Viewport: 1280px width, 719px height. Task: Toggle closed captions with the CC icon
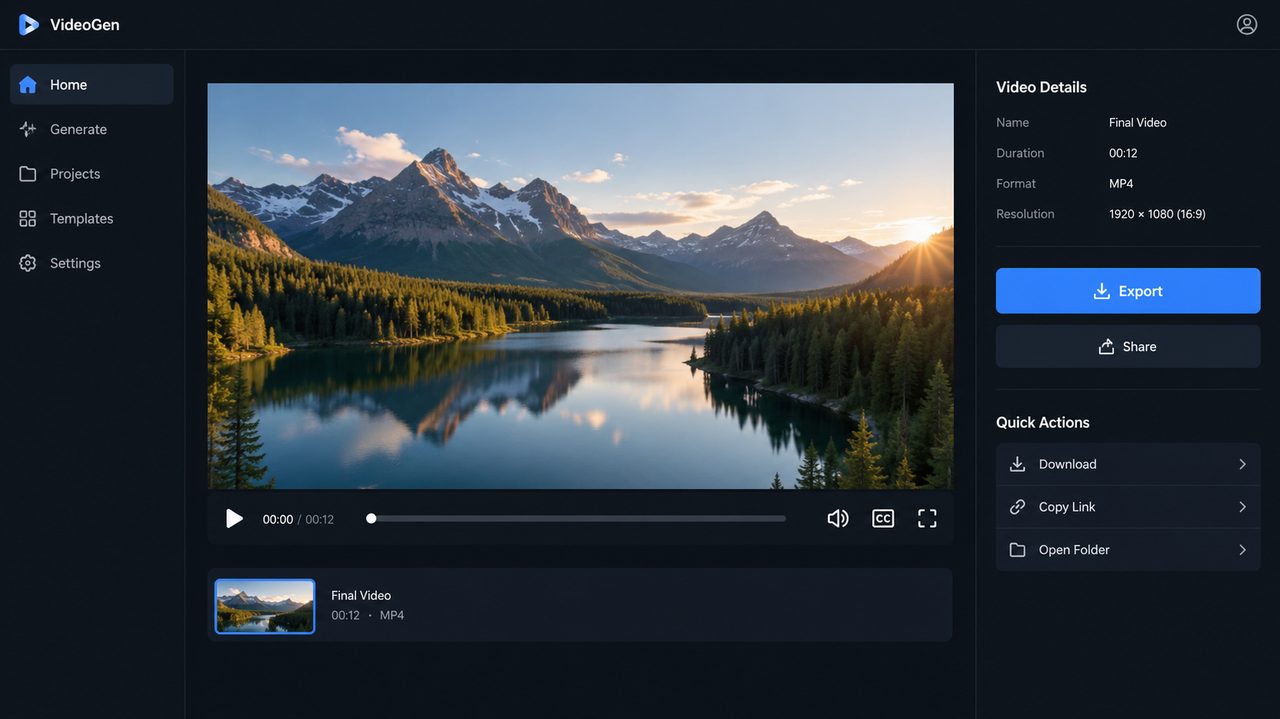click(x=883, y=518)
